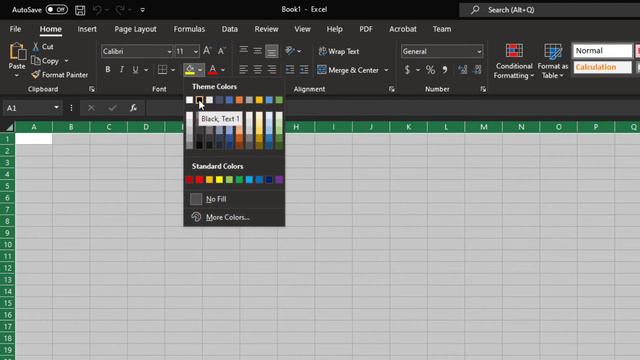Click the Decrease Indent icon
The image size is (640, 360).
coord(290,70)
